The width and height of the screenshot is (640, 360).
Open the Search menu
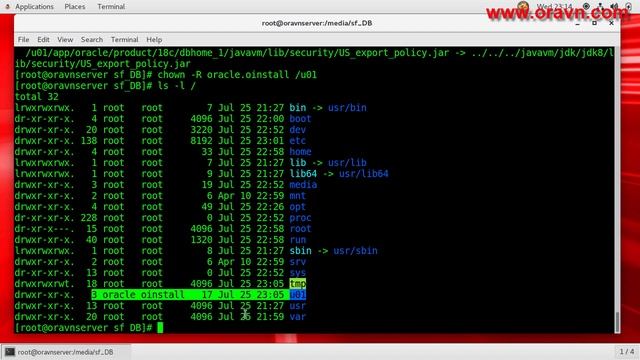click(92, 40)
